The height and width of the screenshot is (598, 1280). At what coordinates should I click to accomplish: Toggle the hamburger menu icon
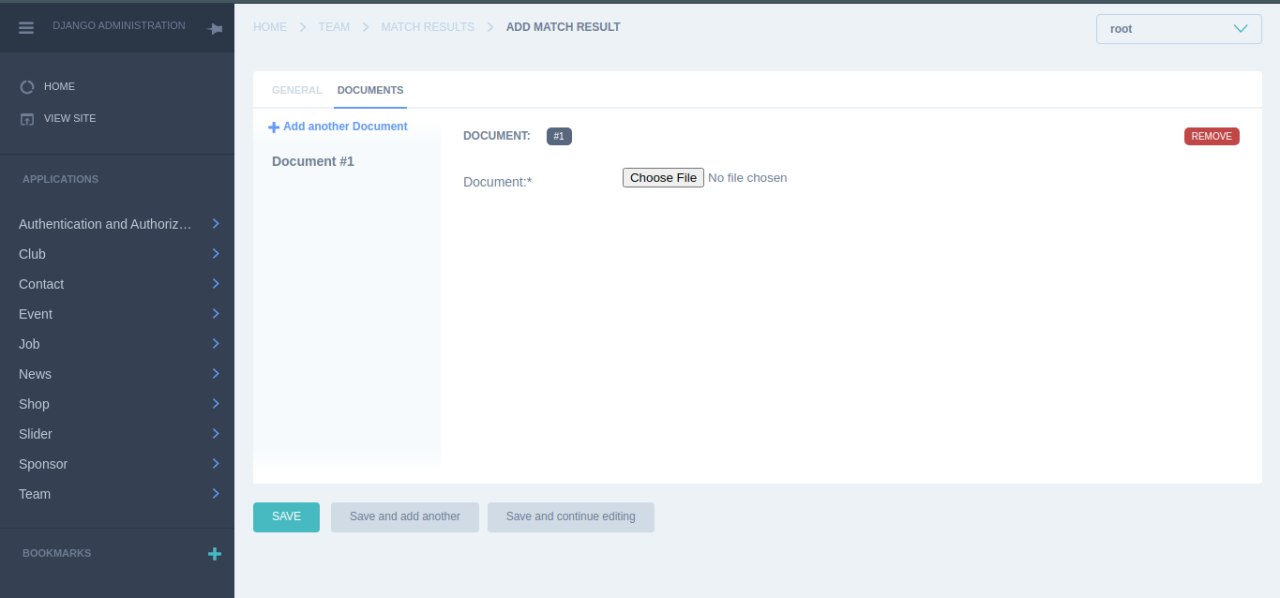pyautogui.click(x=27, y=28)
